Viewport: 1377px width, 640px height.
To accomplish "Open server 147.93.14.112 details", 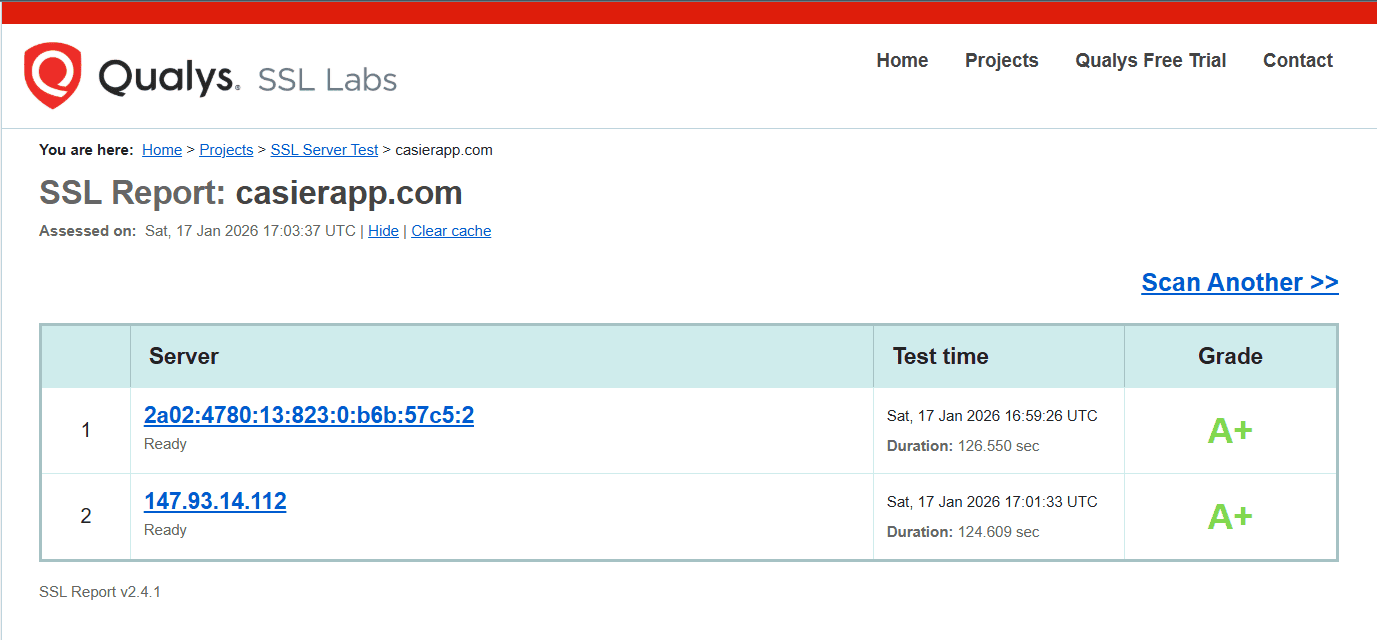I will [215, 502].
